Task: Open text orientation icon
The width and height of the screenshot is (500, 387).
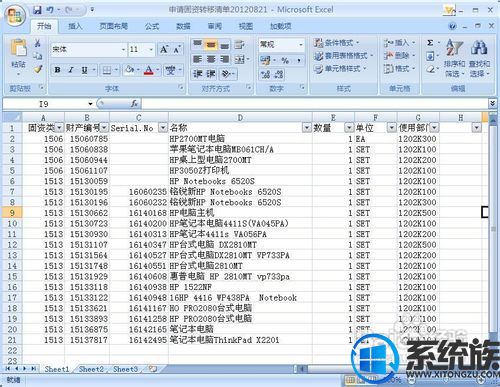Action: (x=227, y=74)
